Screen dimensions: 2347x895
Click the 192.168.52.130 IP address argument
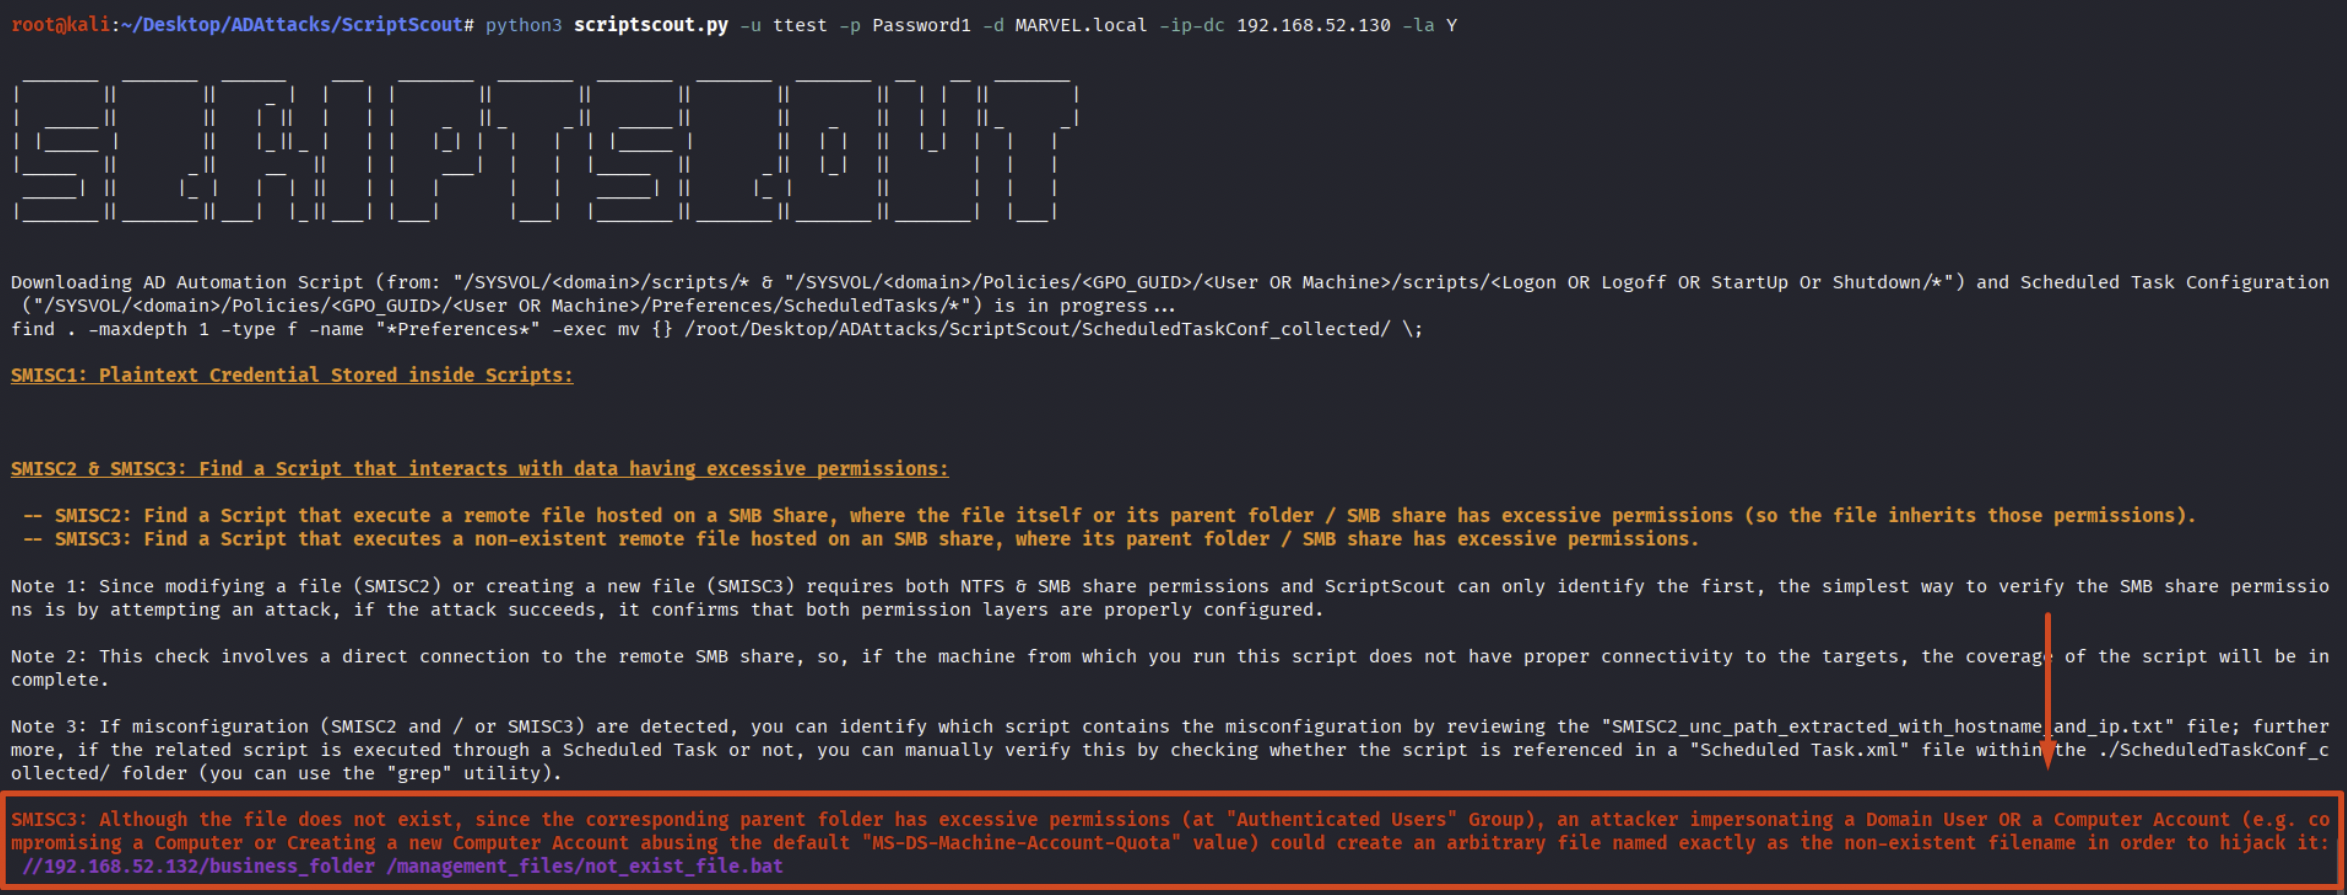[x=1312, y=25]
